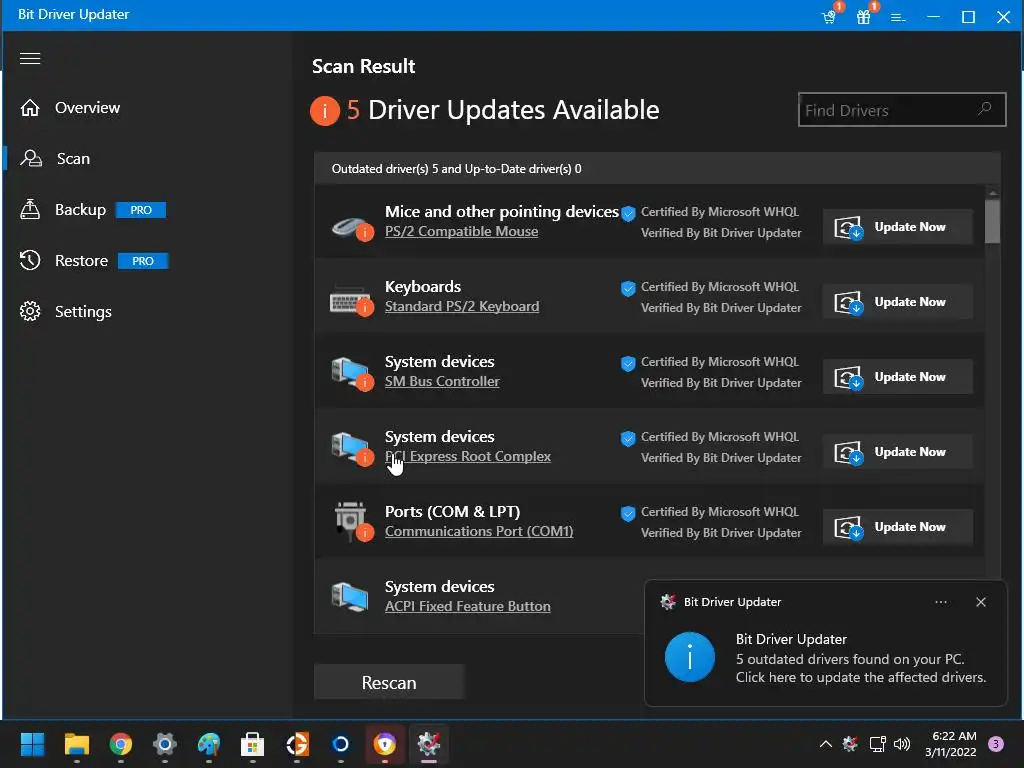This screenshot has height=768, width=1024.
Task: Open the clock showing 6:22 AM
Action: pos(950,744)
